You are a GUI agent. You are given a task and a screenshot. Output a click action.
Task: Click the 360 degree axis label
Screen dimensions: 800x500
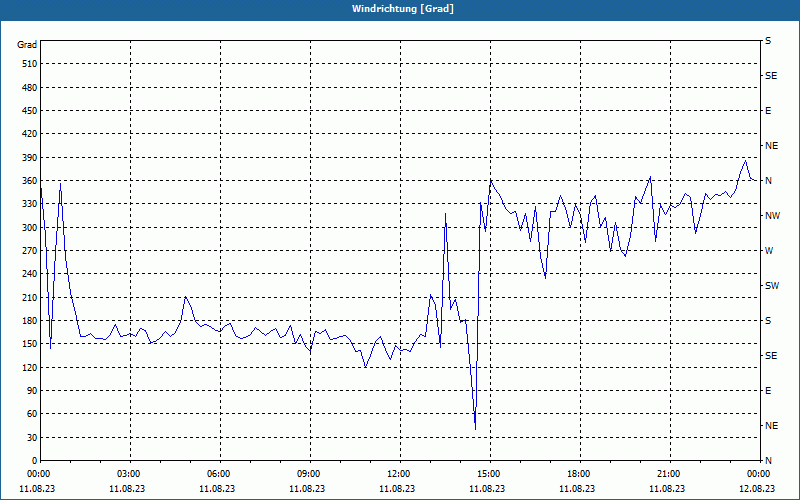(30, 181)
